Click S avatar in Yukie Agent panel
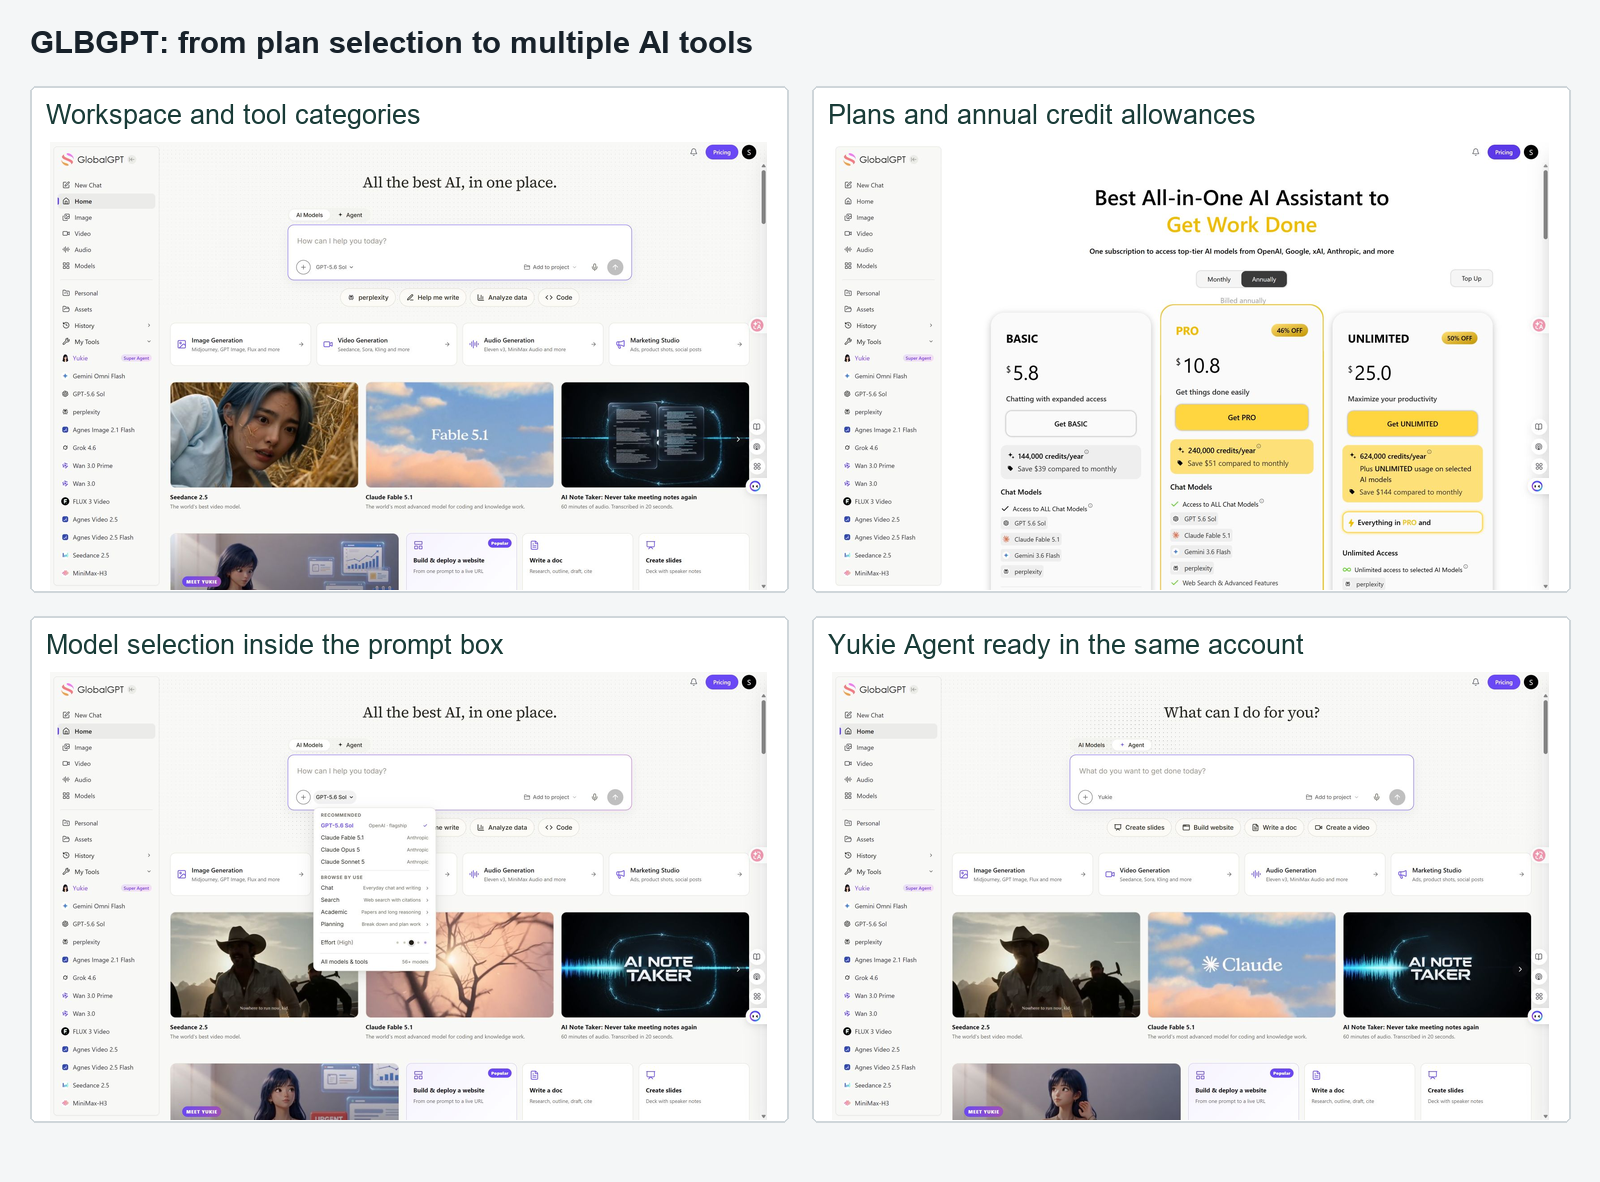This screenshot has width=1600, height=1182. (x=1531, y=682)
